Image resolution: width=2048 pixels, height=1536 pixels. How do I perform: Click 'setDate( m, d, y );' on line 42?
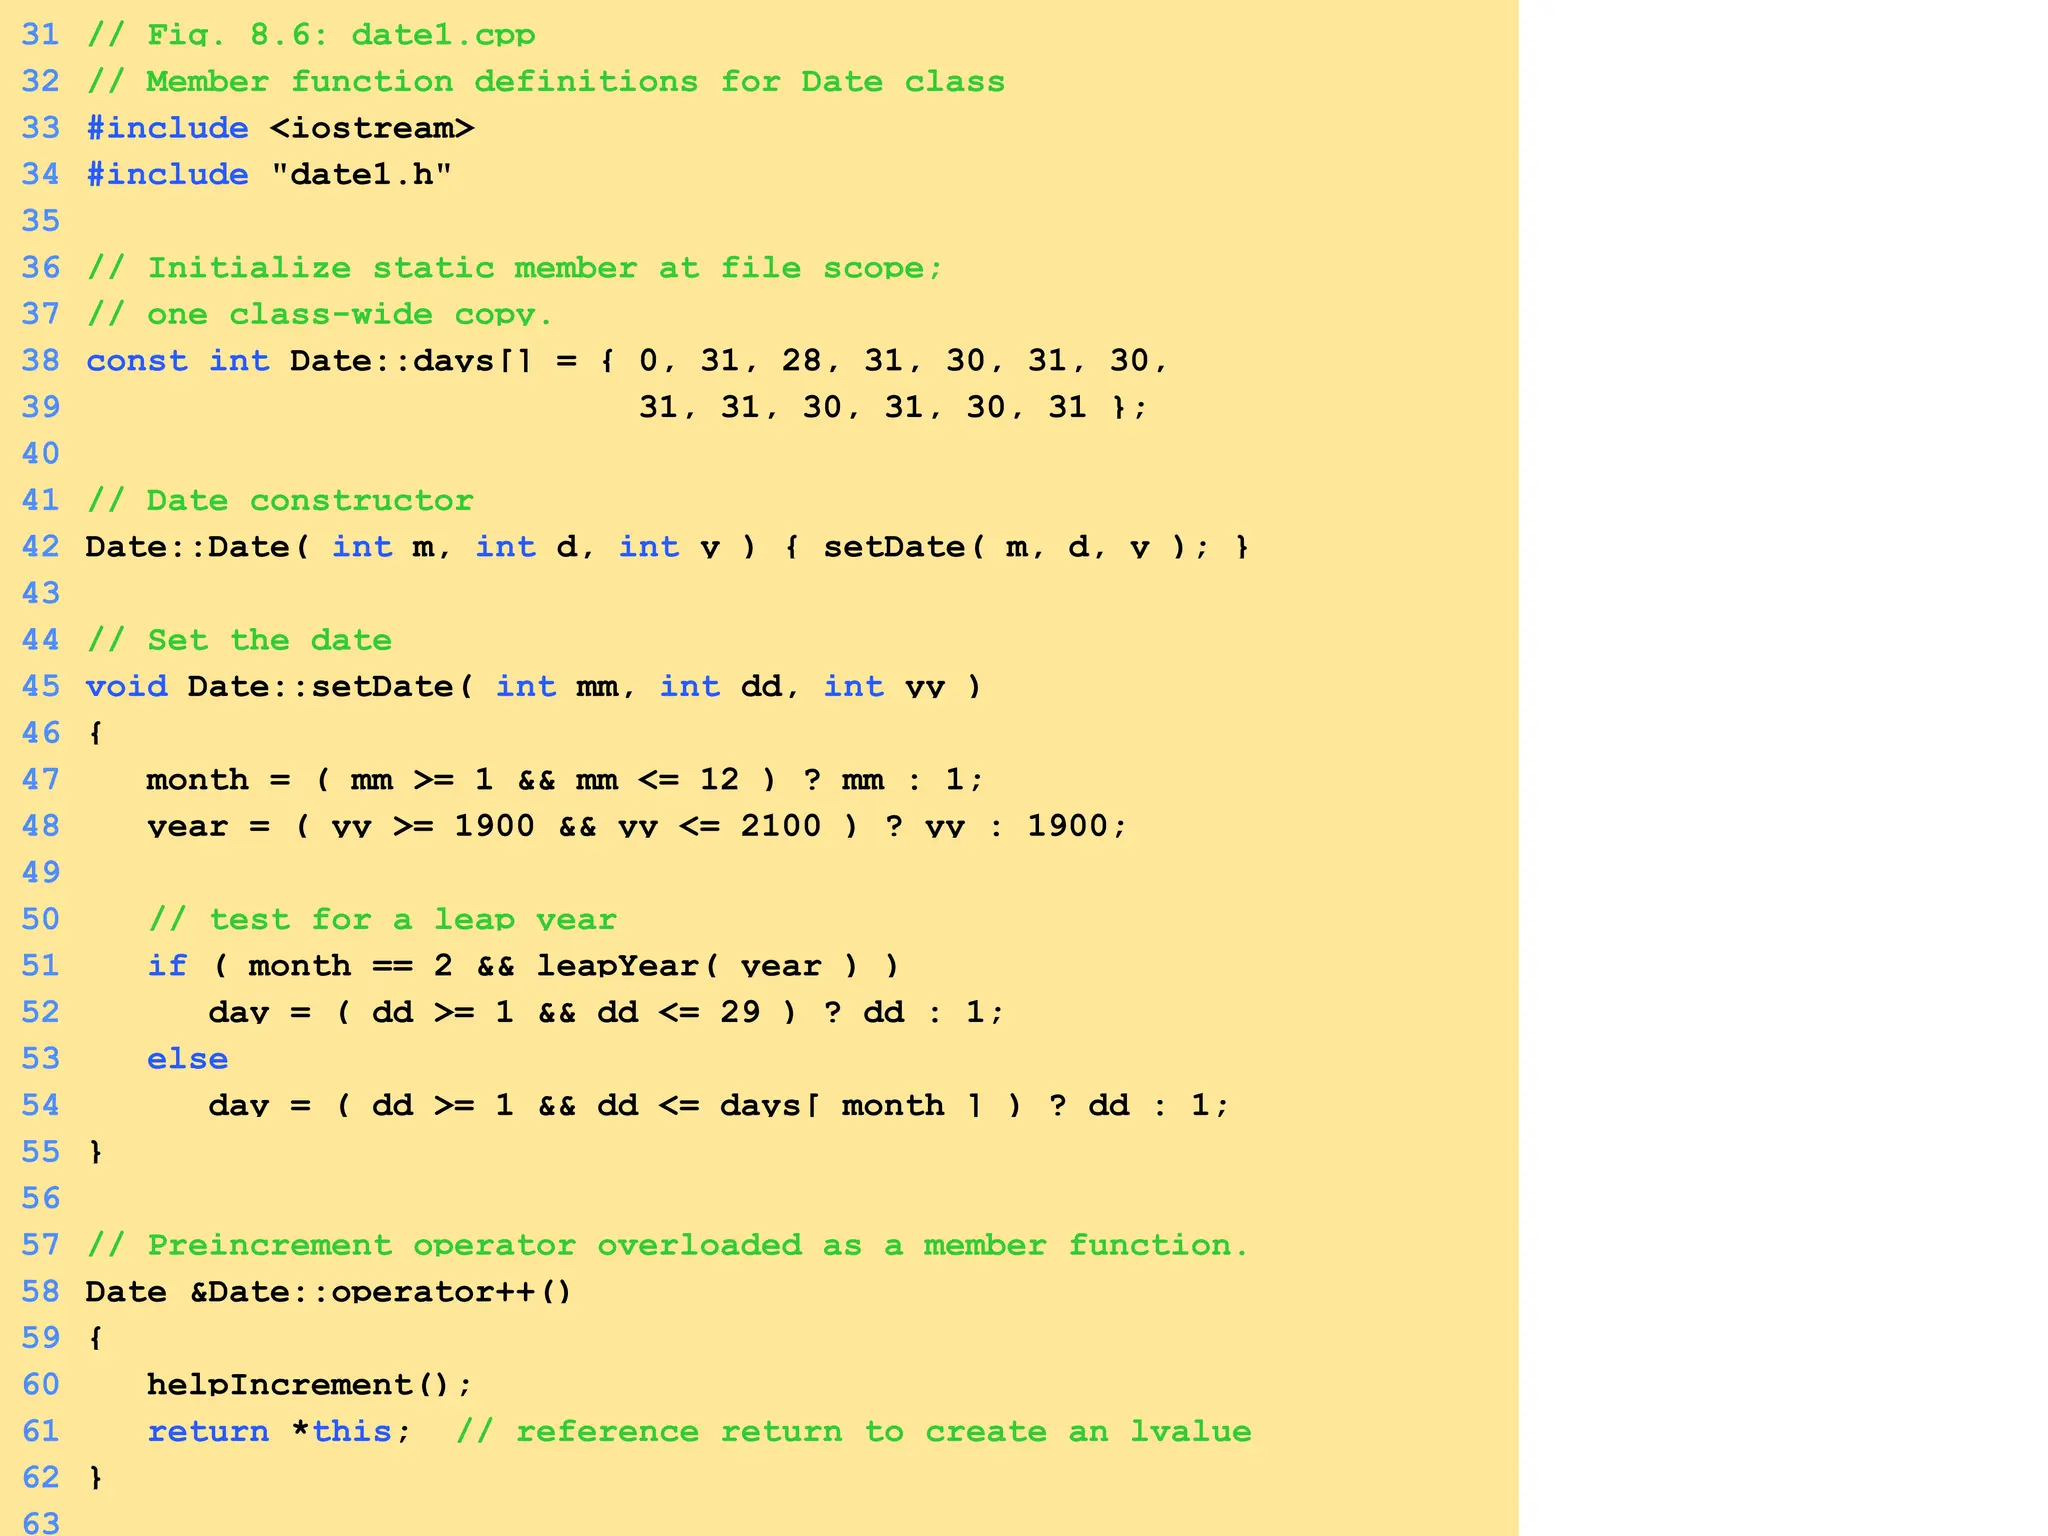(x=1016, y=547)
